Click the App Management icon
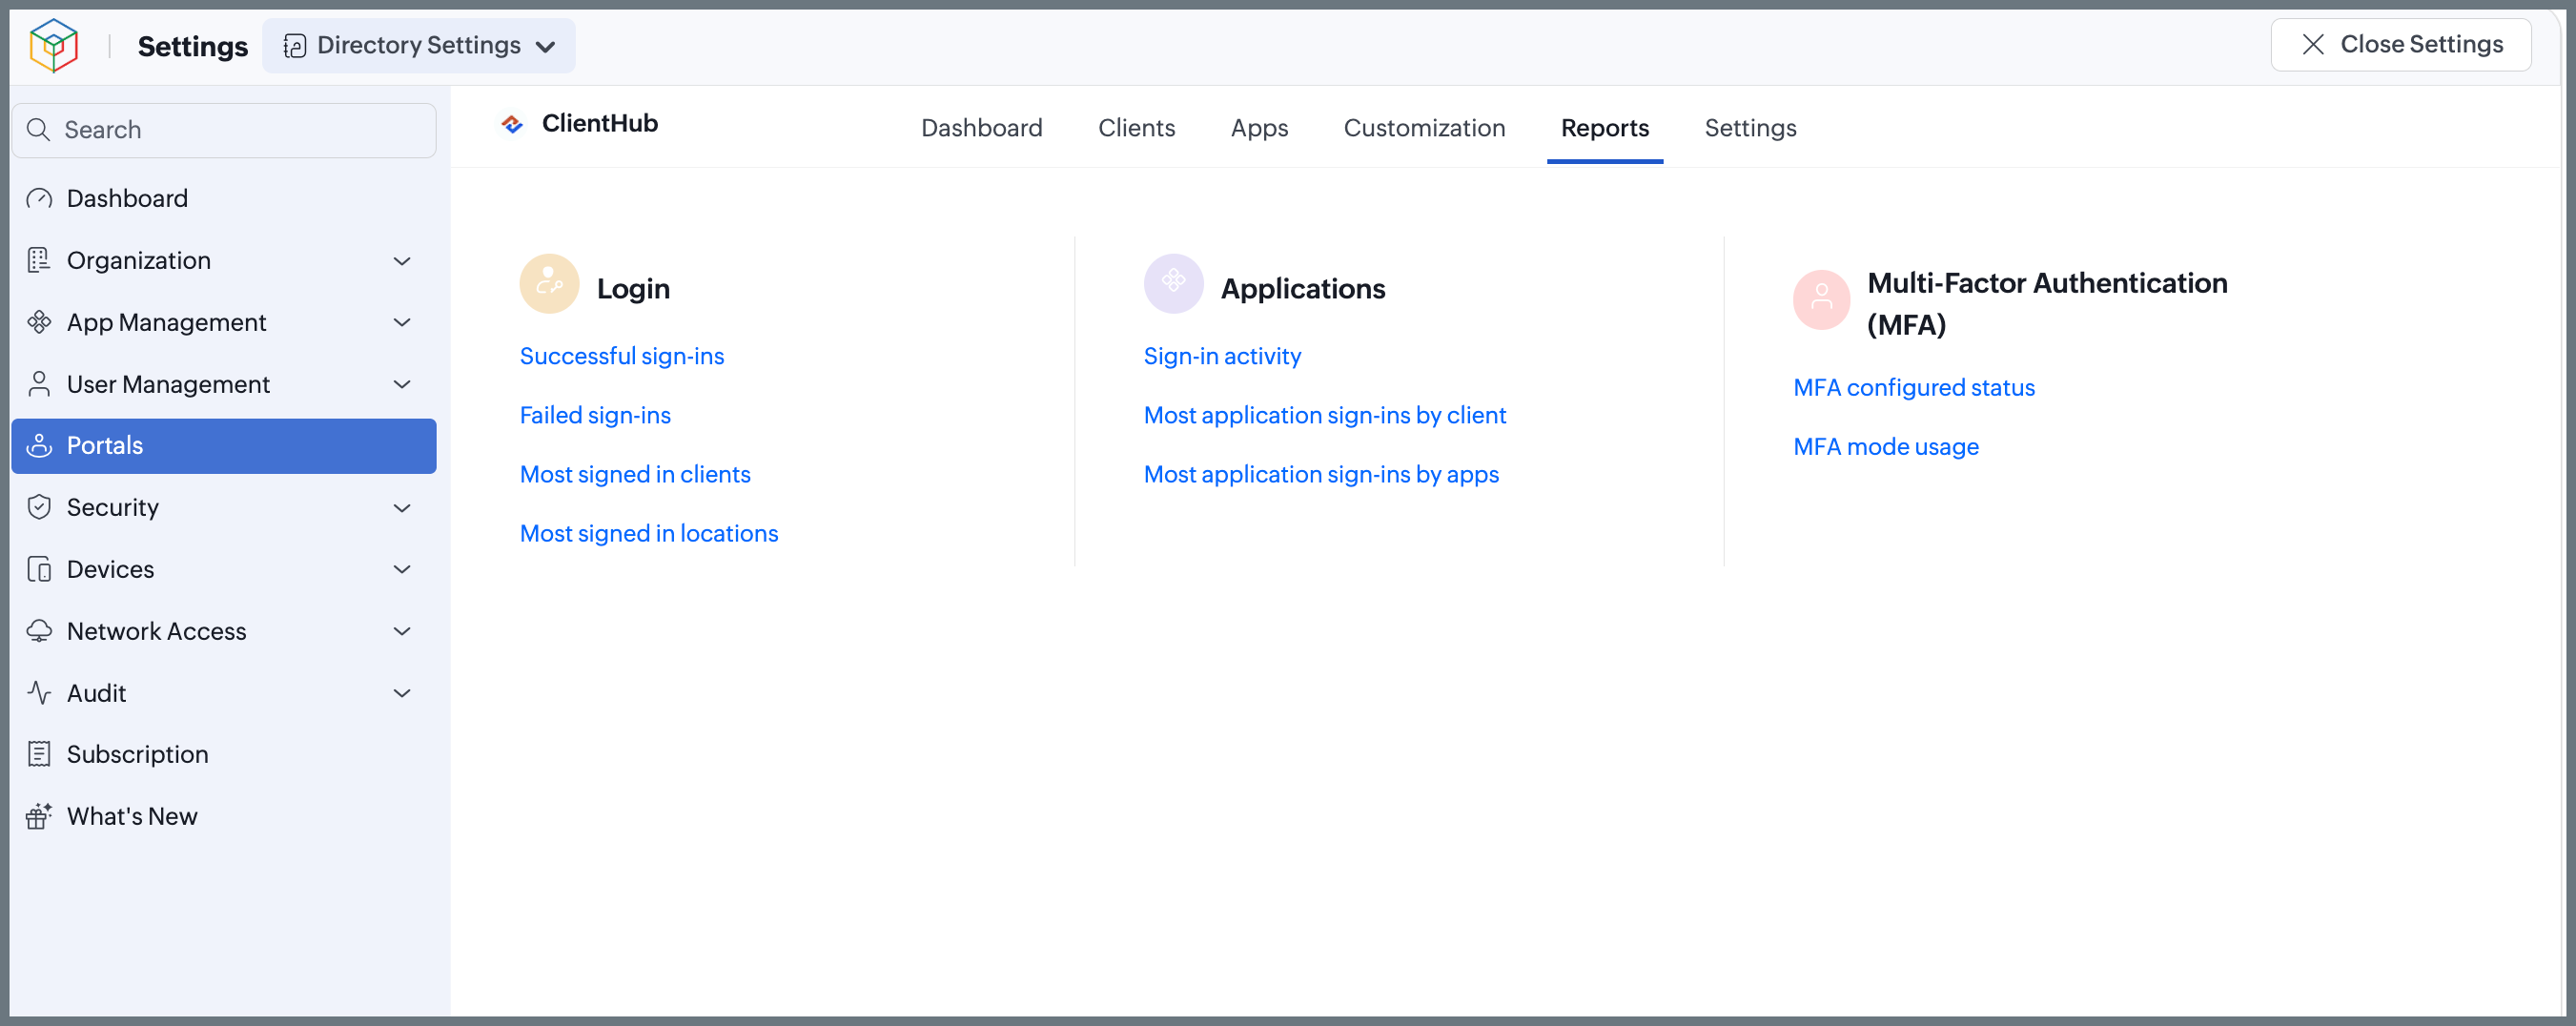Screen dimensions: 2576x1026 click(39, 322)
